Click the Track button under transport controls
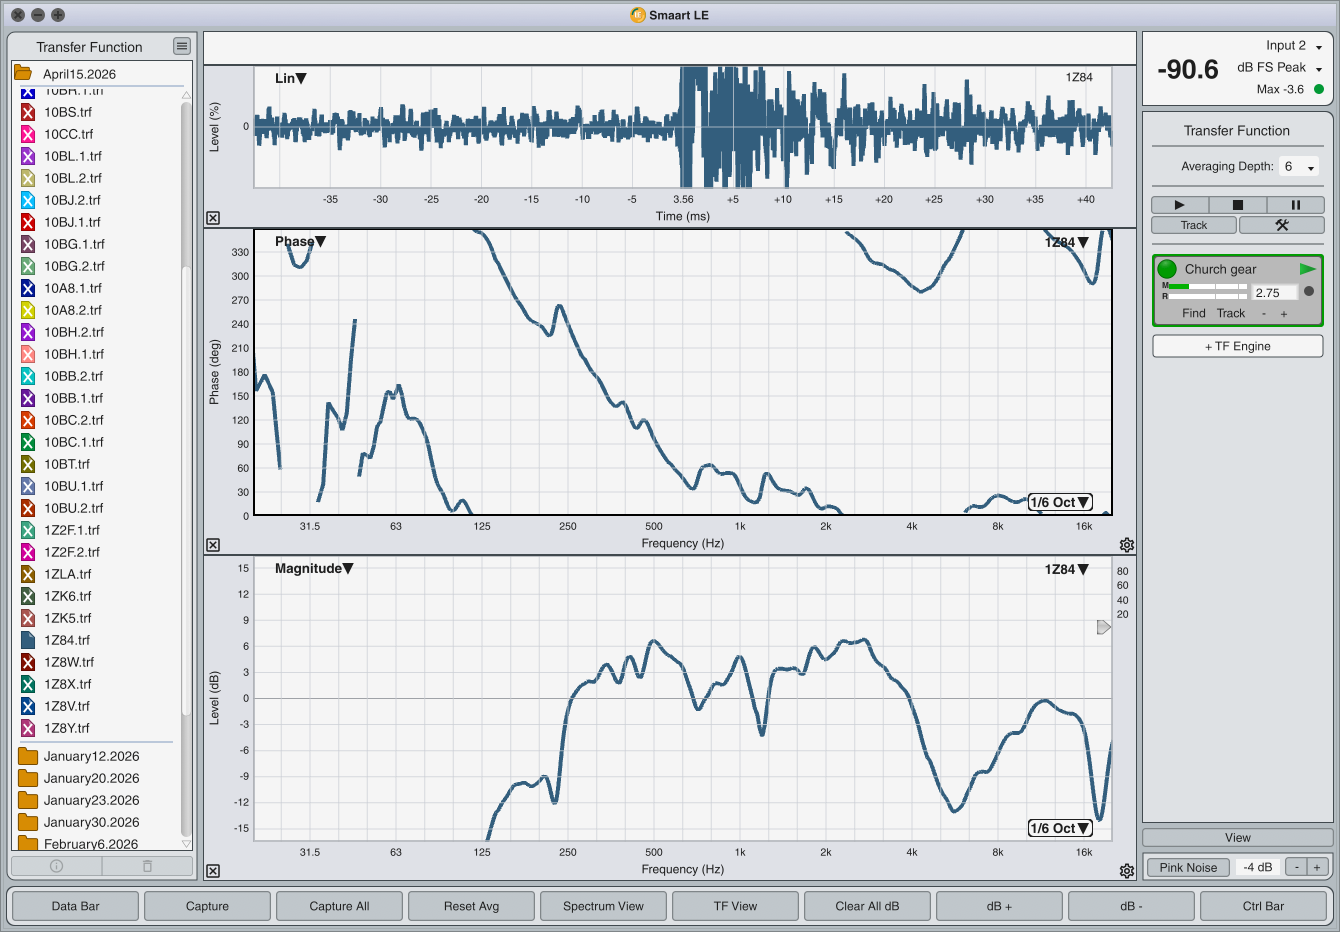The height and width of the screenshot is (932, 1340). (1194, 225)
